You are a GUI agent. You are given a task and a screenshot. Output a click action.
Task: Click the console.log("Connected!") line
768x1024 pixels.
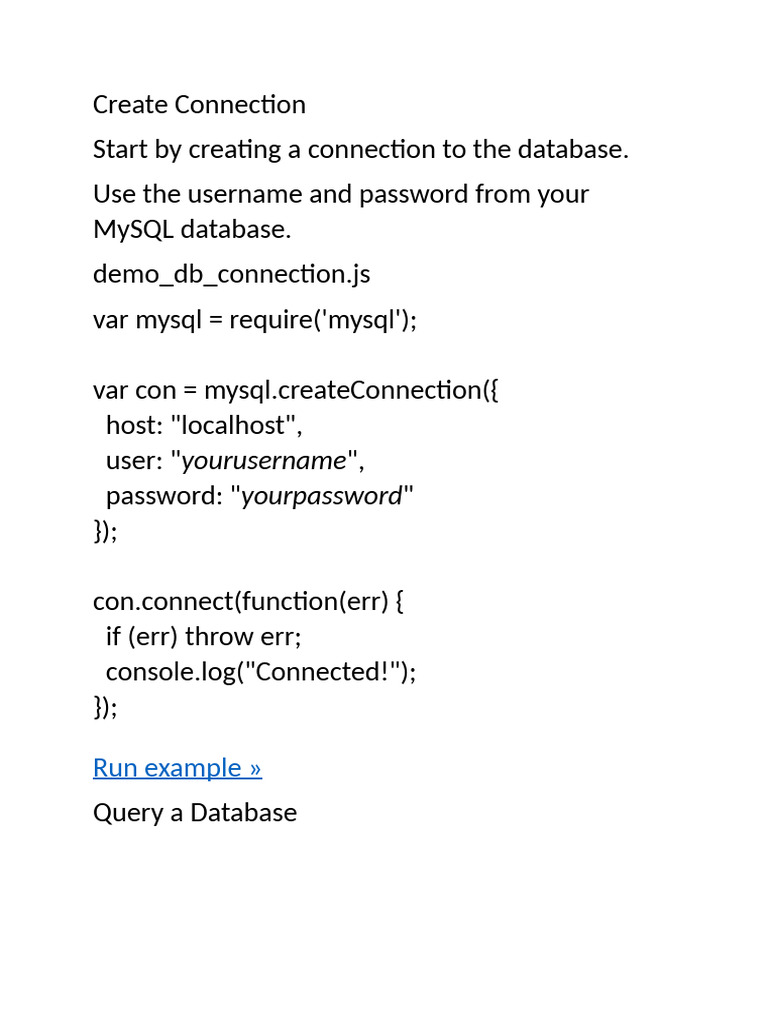(x=260, y=672)
